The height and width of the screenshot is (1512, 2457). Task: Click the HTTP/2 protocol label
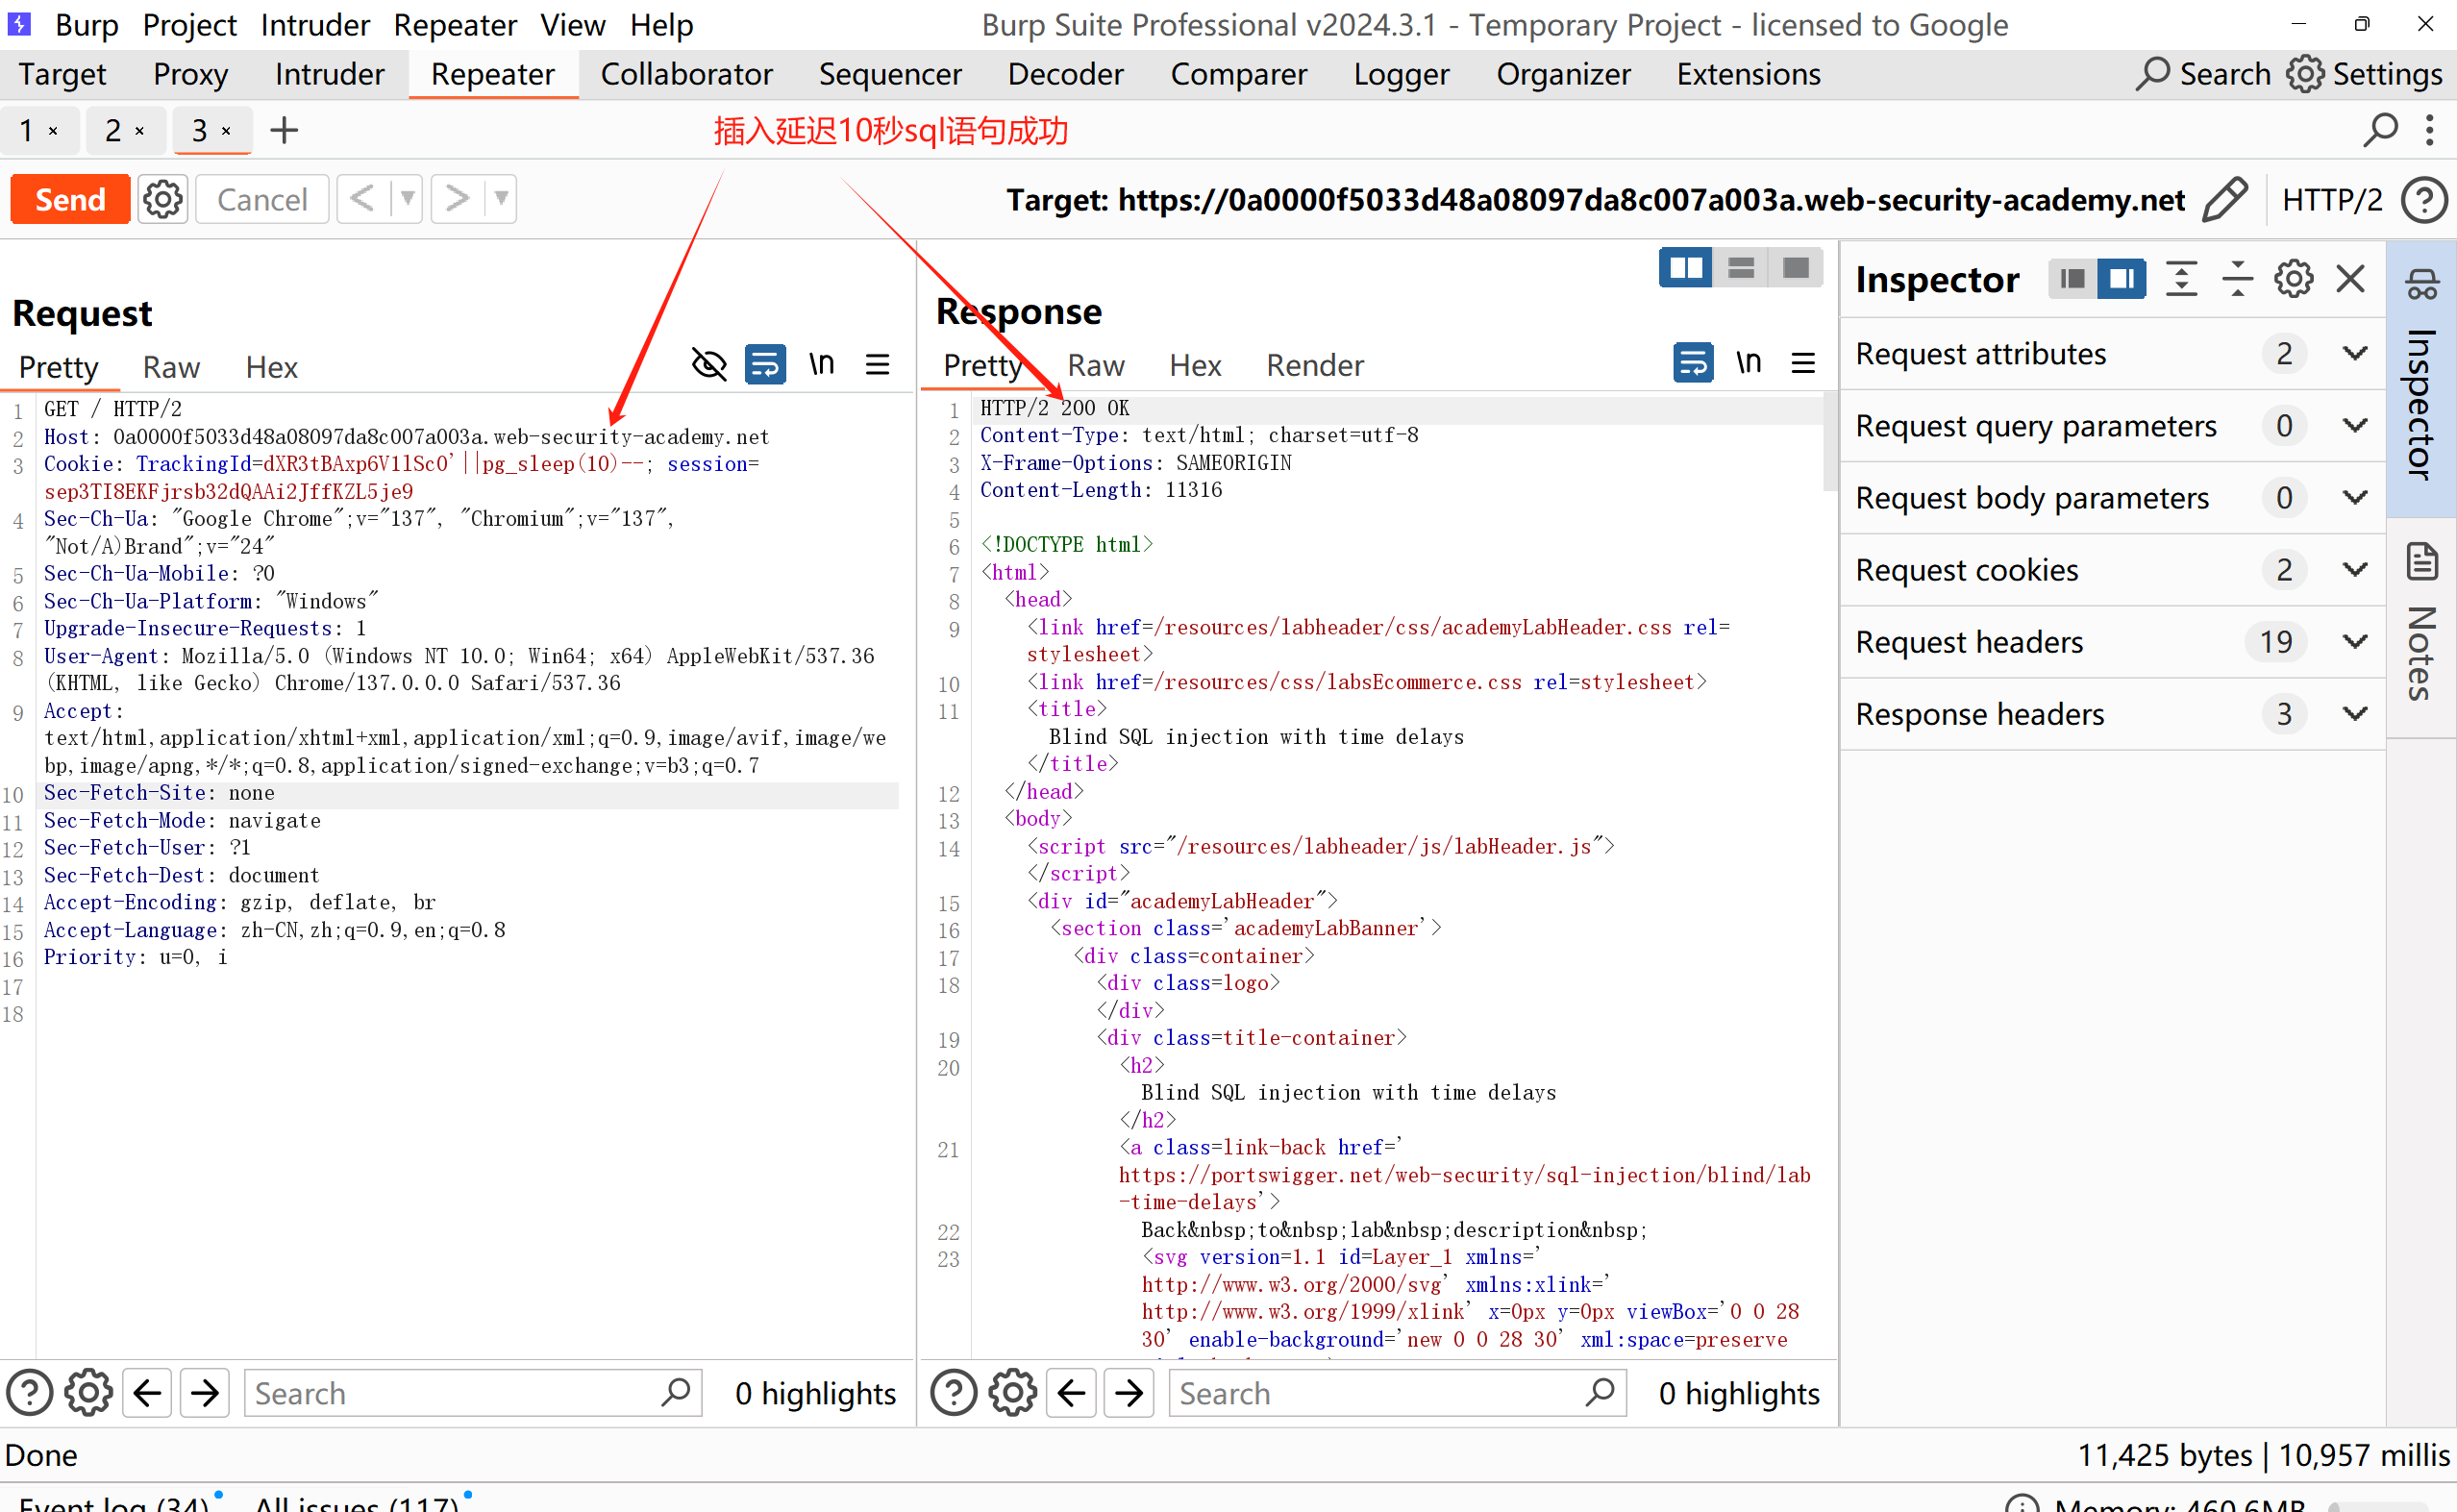[x=2331, y=200]
